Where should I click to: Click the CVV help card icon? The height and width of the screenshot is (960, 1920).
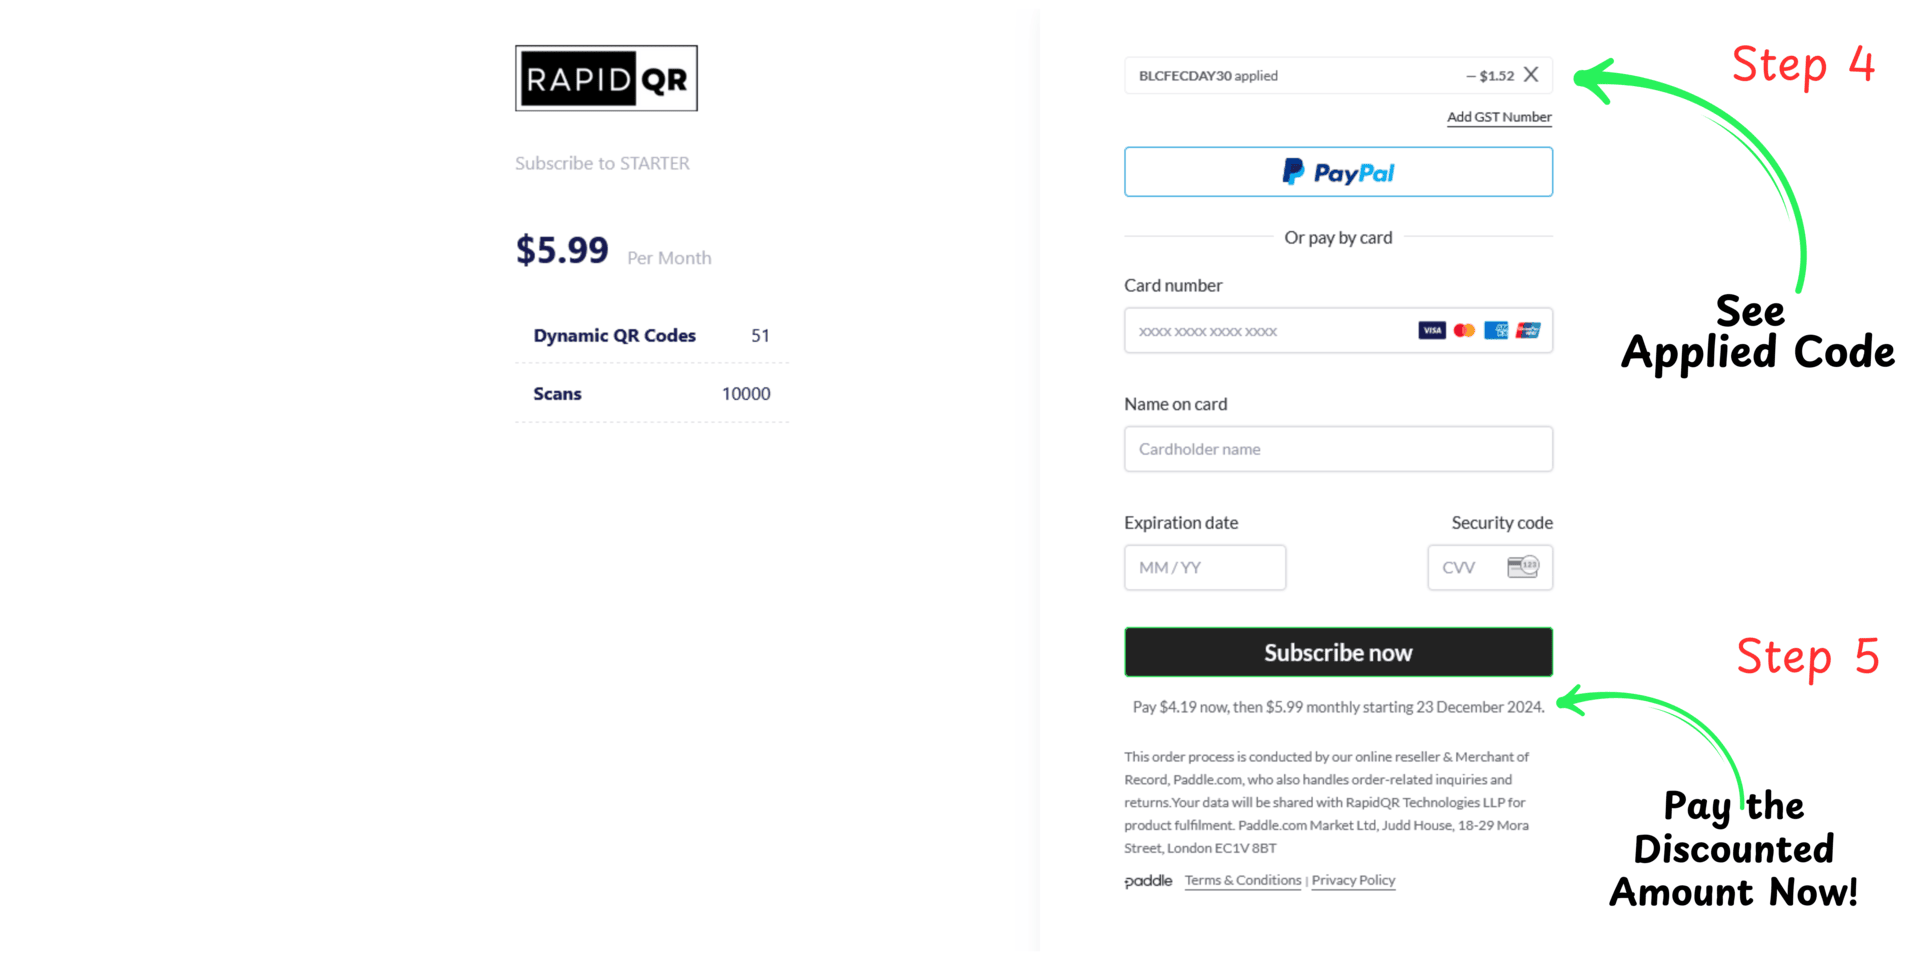click(1523, 567)
